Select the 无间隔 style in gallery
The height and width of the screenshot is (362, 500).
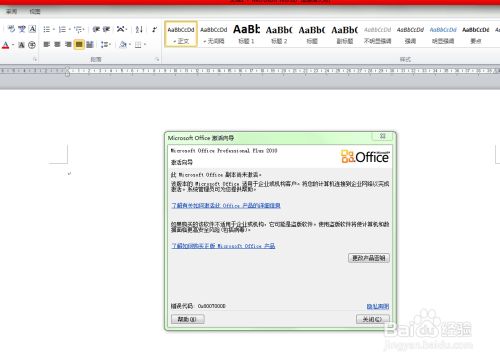coord(214,34)
